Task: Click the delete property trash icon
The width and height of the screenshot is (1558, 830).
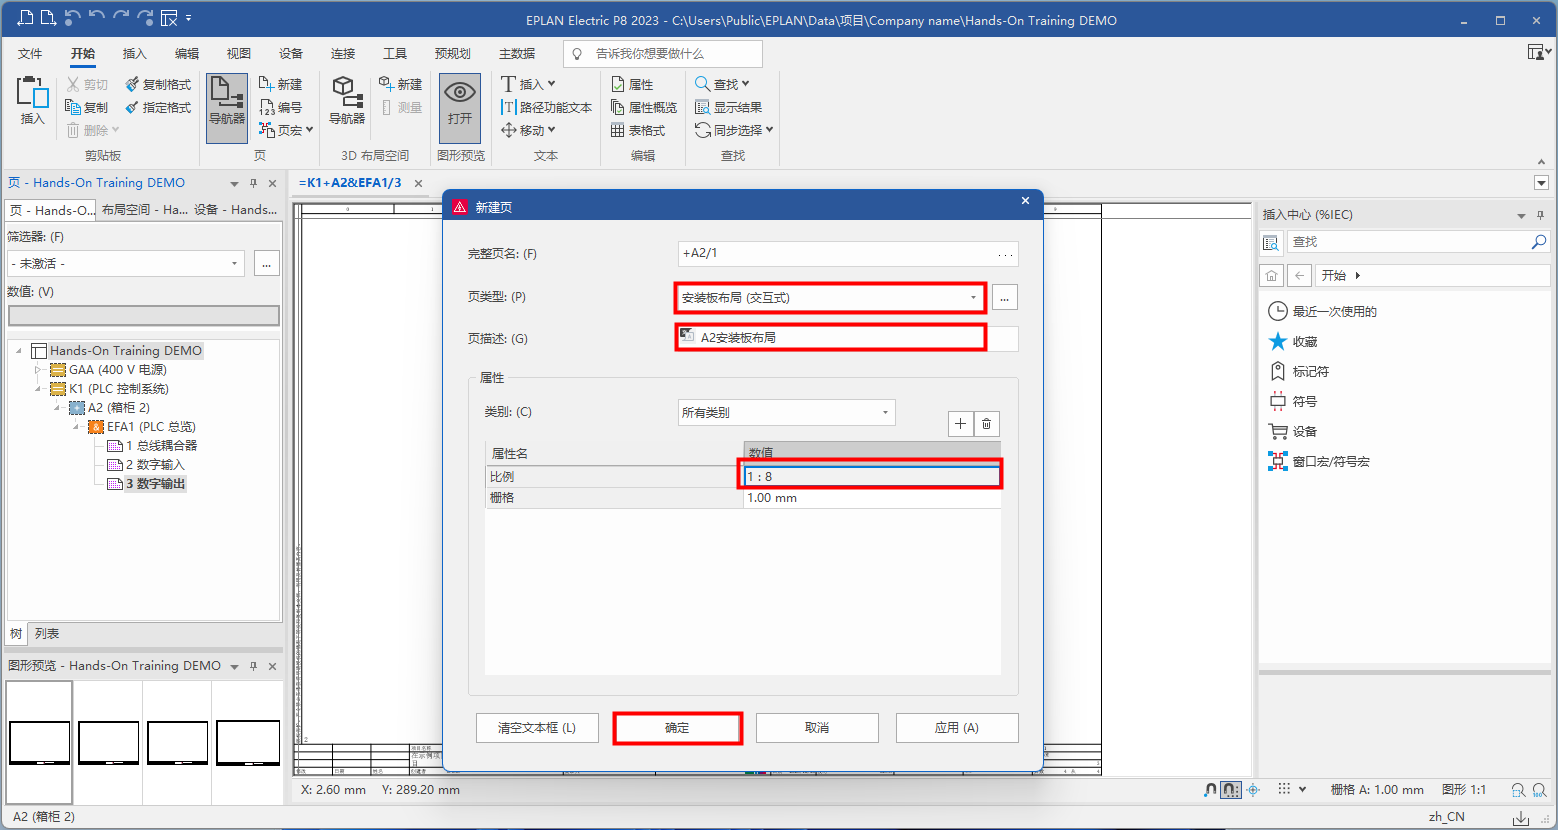Action: coord(986,424)
